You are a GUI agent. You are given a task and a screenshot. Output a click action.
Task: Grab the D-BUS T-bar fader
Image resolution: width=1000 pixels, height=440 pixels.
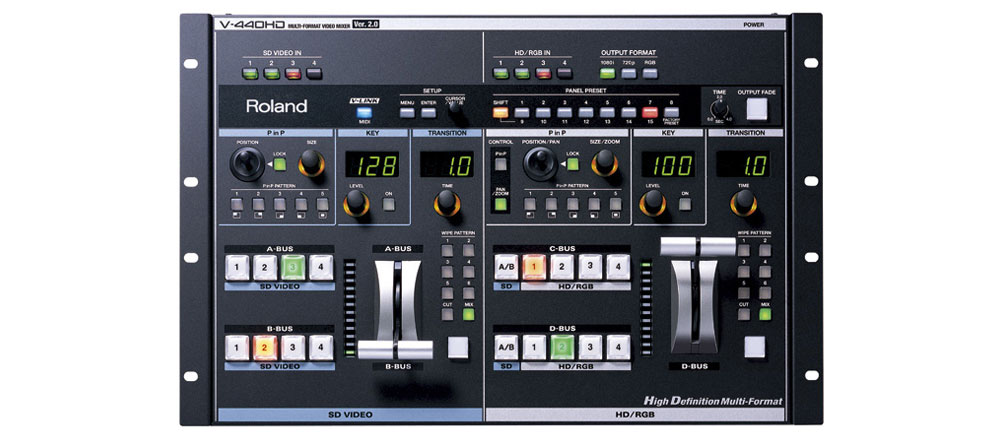click(x=698, y=246)
